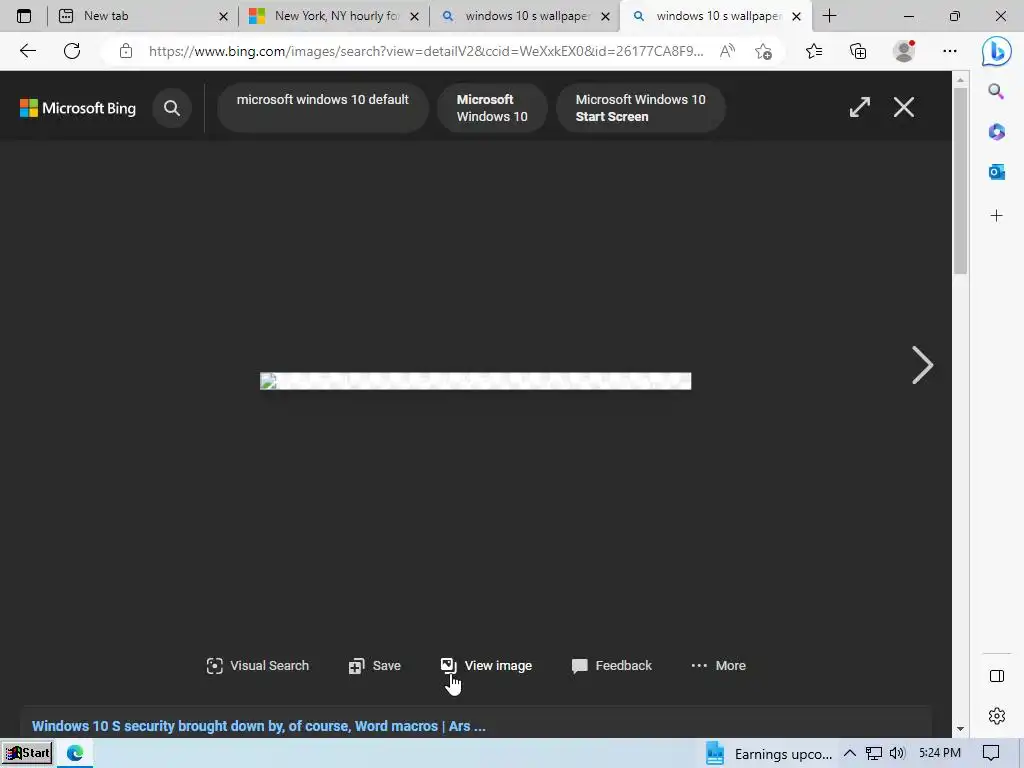
Task: Open the Windows Start menu
Action: (x=27, y=753)
